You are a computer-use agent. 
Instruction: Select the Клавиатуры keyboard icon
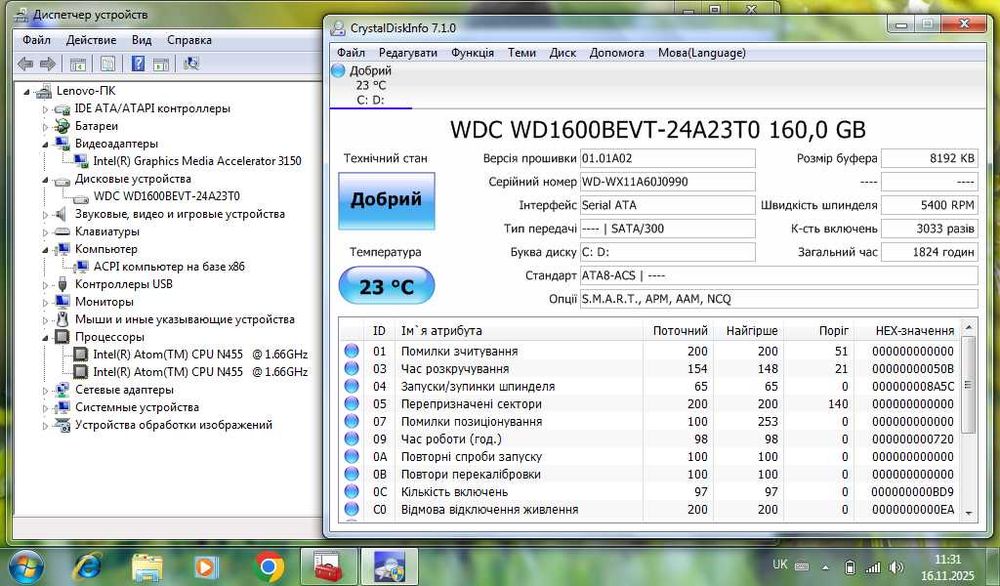tap(62, 231)
